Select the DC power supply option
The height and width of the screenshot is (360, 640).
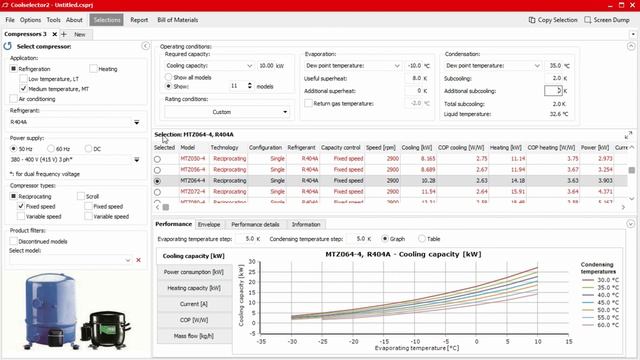pos(88,149)
